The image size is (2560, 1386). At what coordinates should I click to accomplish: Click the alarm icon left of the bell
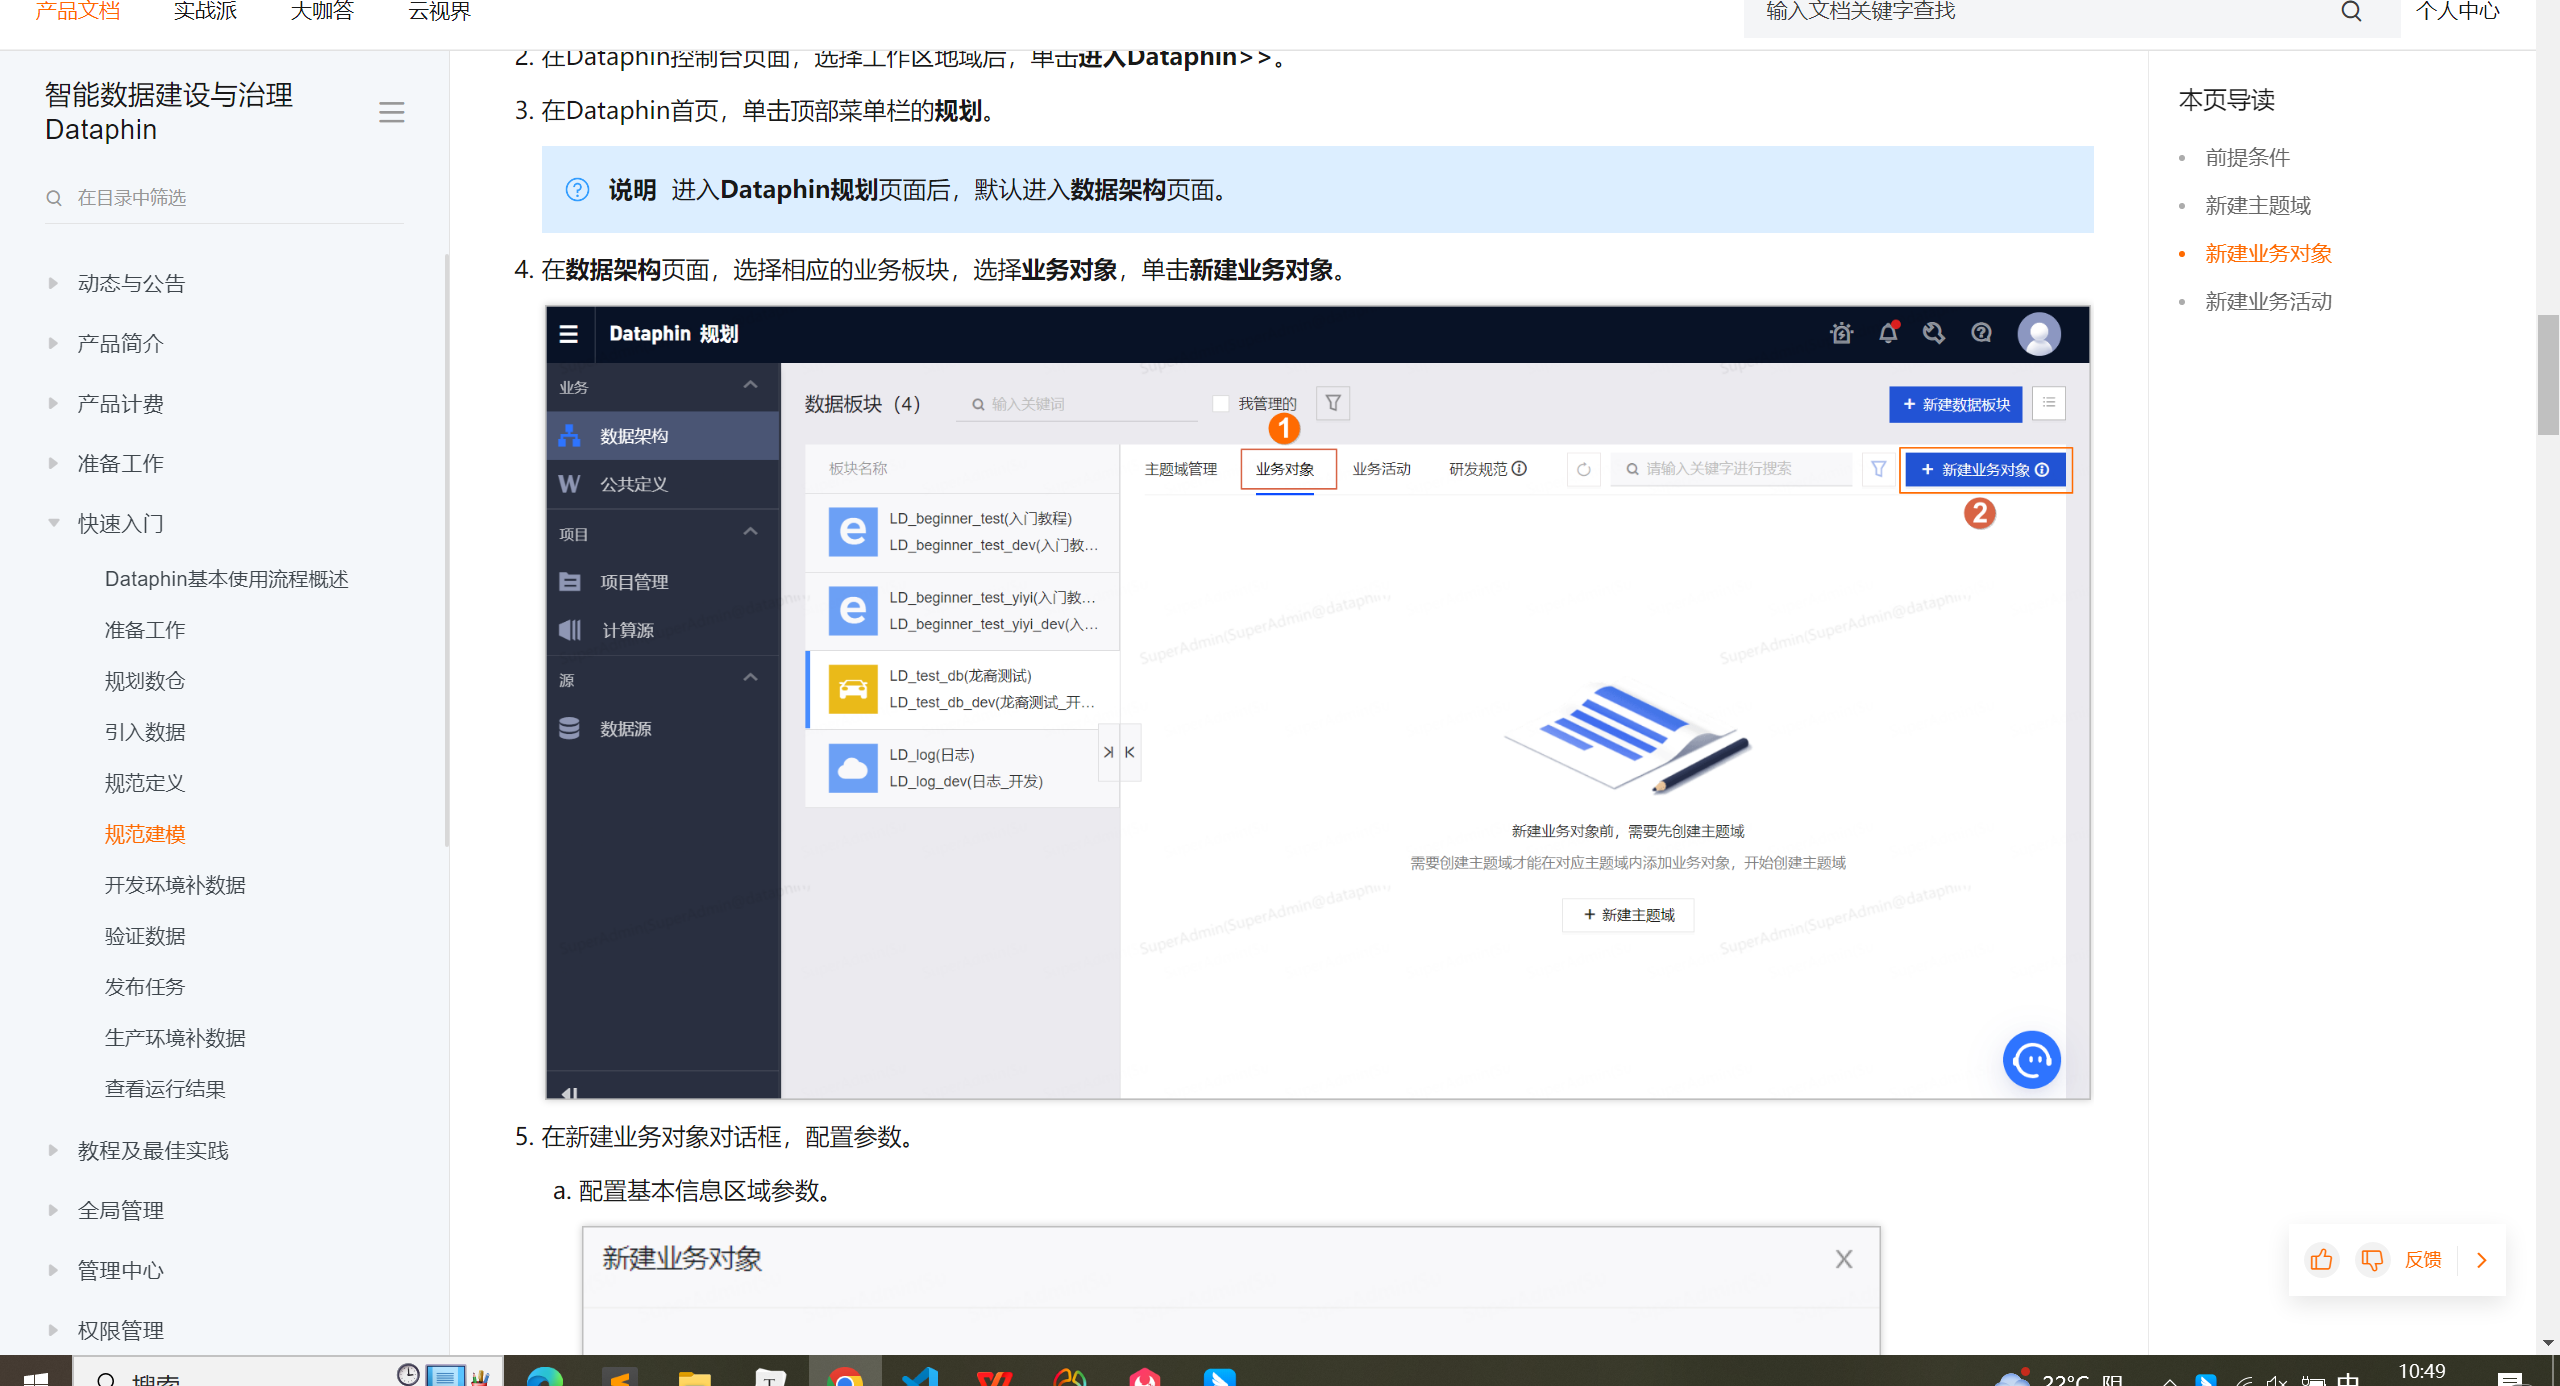coord(1841,333)
